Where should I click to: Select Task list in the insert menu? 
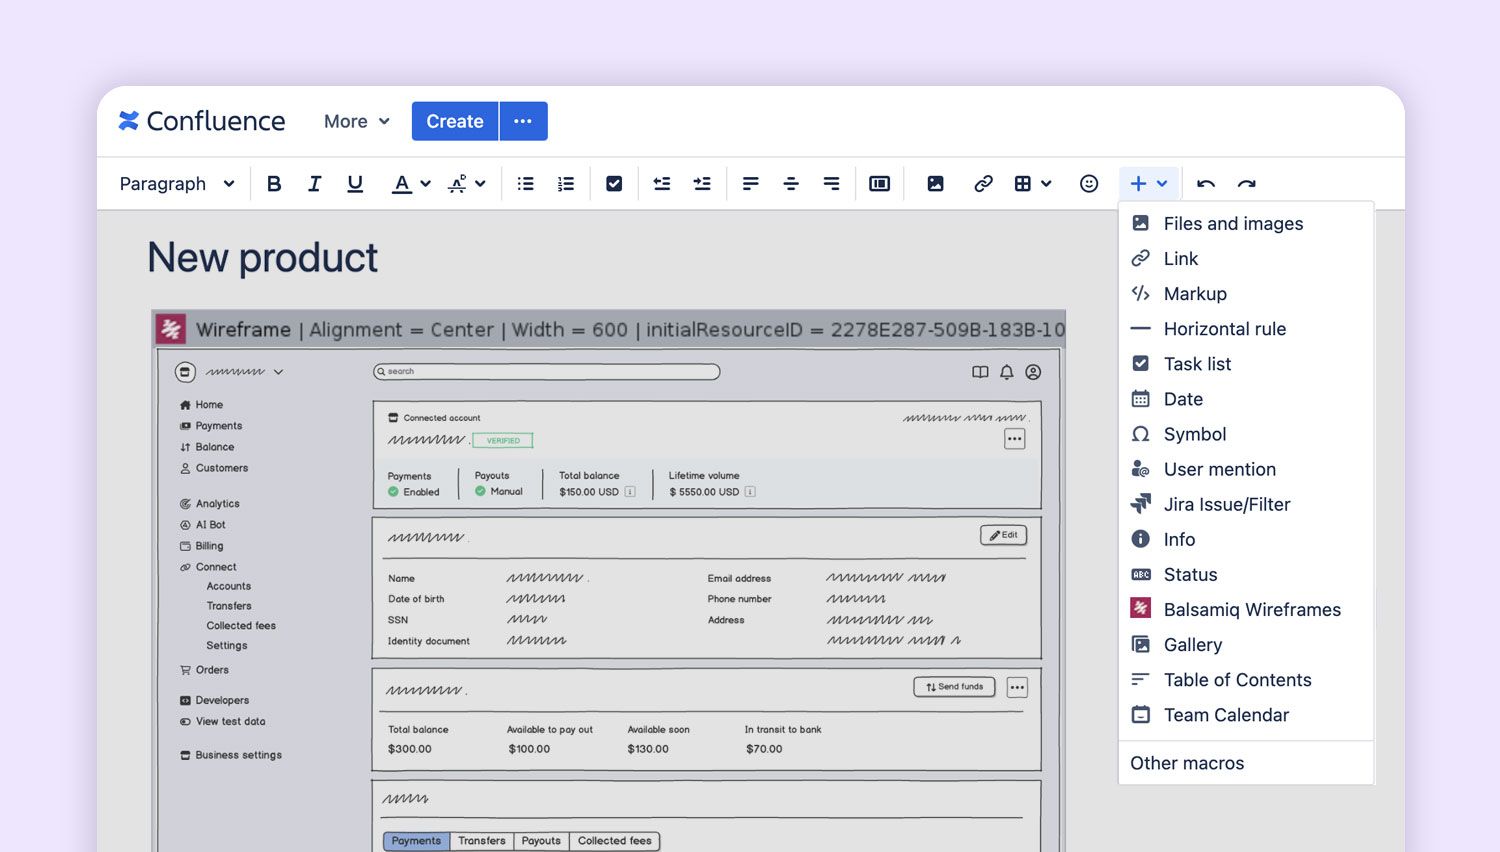[x=1246, y=364]
